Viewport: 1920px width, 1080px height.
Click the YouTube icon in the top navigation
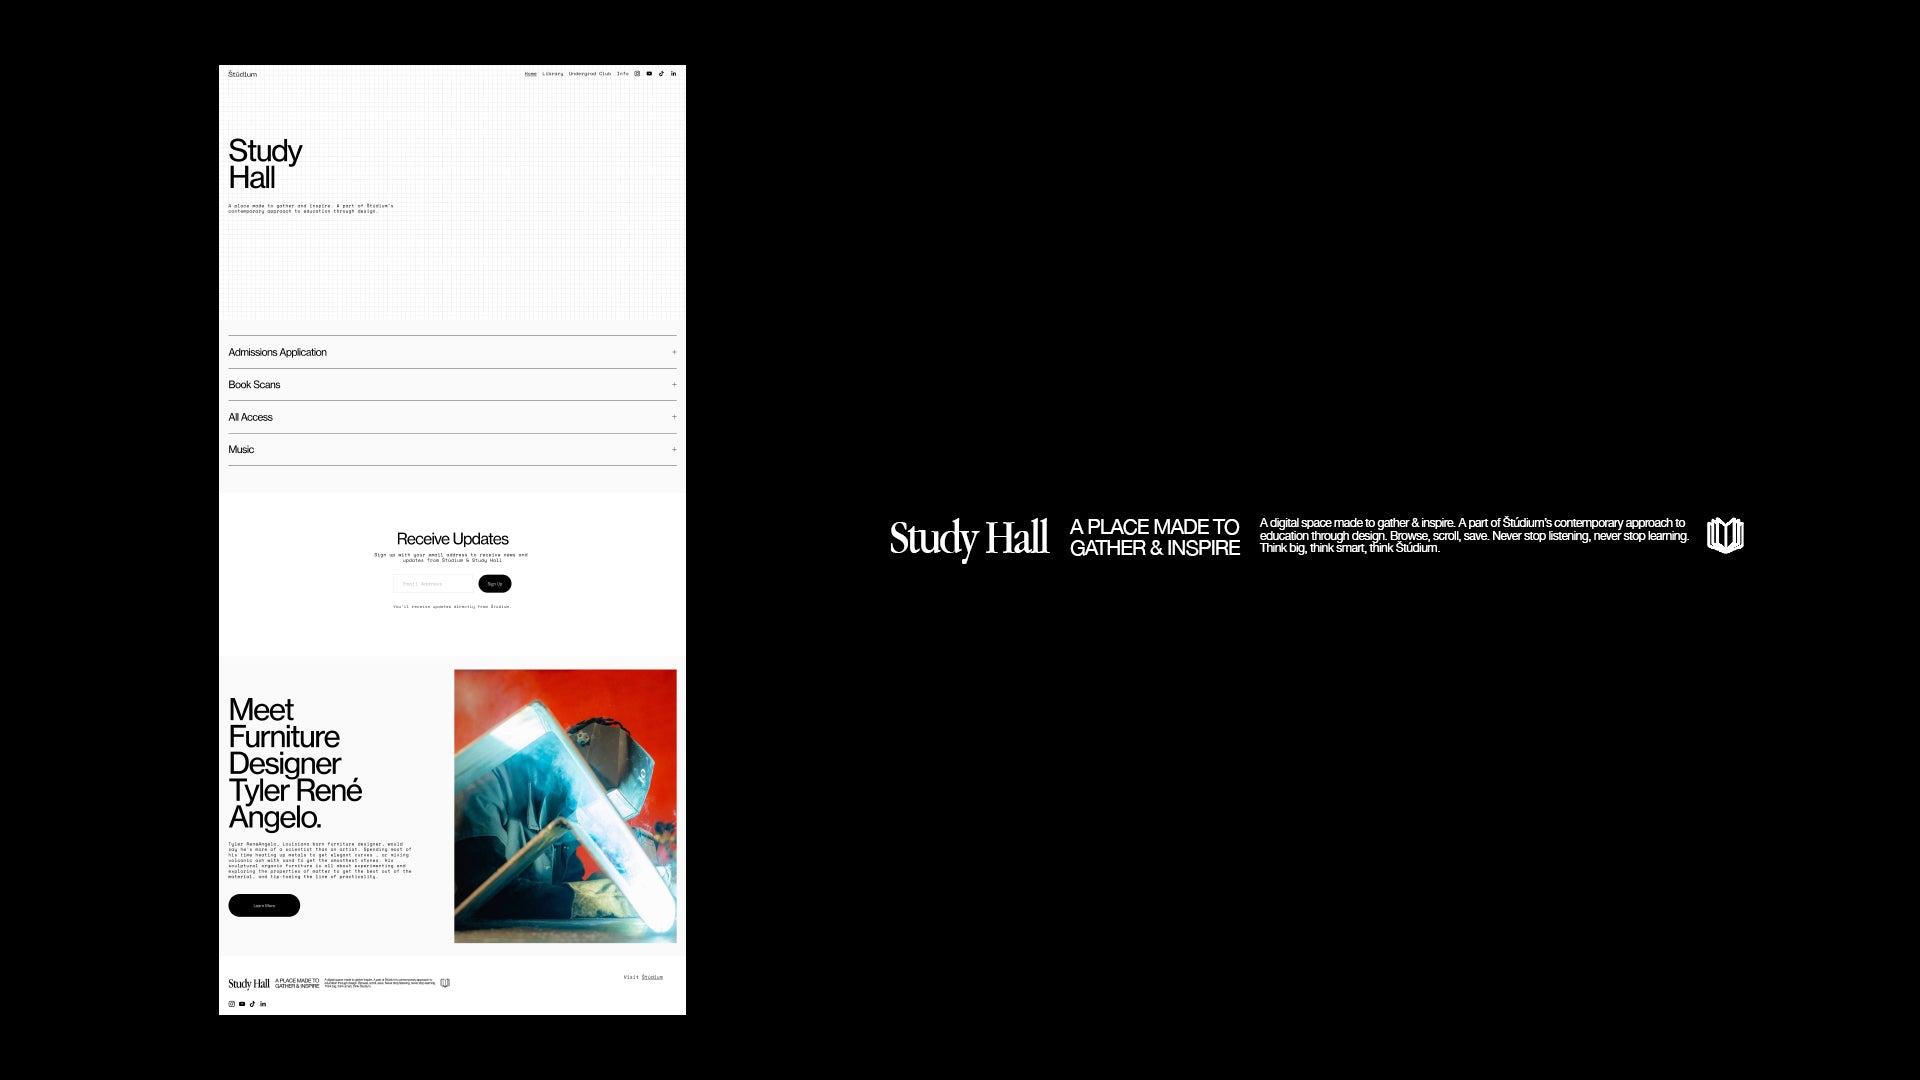[x=650, y=74]
